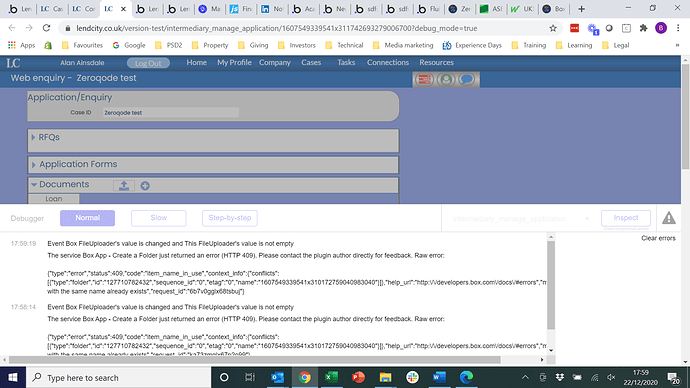Bookmark page with the star icon
This screenshot has height=388, width=690.
(553, 28)
